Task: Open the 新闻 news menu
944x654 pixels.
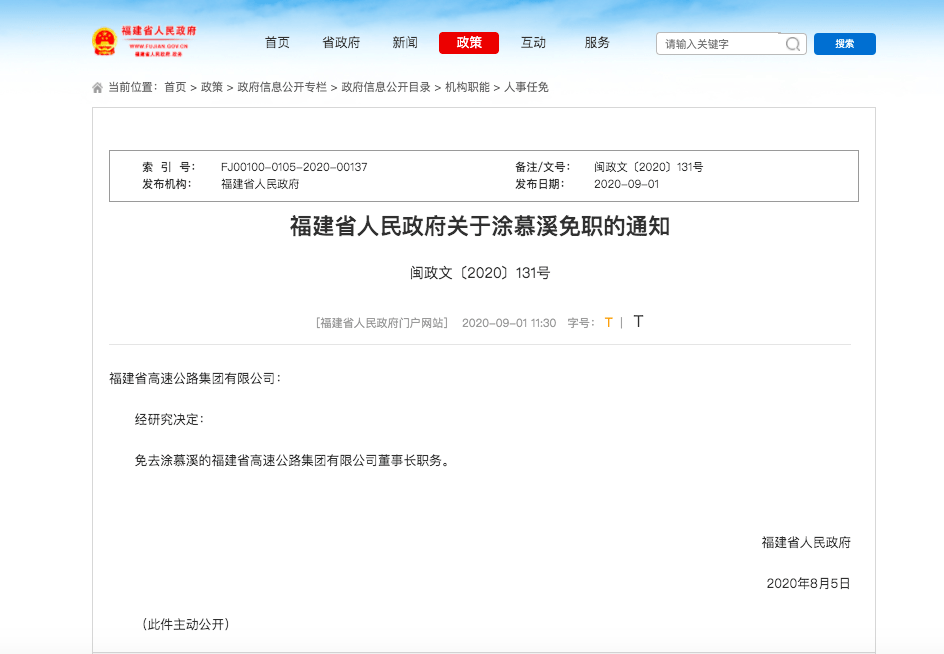Action: coord(404,43)
